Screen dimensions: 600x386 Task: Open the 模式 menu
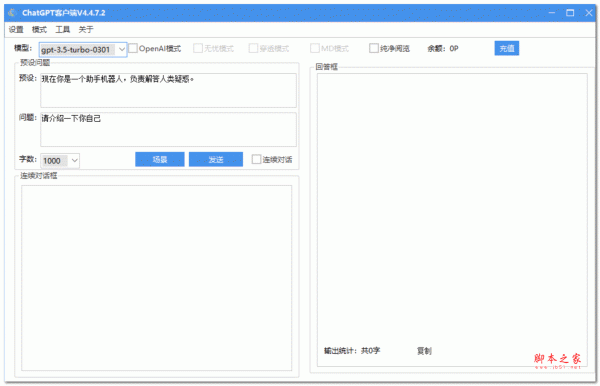point(39,29)
